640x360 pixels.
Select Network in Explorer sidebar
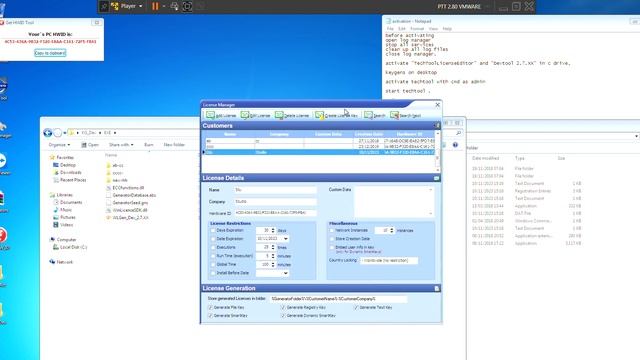[61, 262]
